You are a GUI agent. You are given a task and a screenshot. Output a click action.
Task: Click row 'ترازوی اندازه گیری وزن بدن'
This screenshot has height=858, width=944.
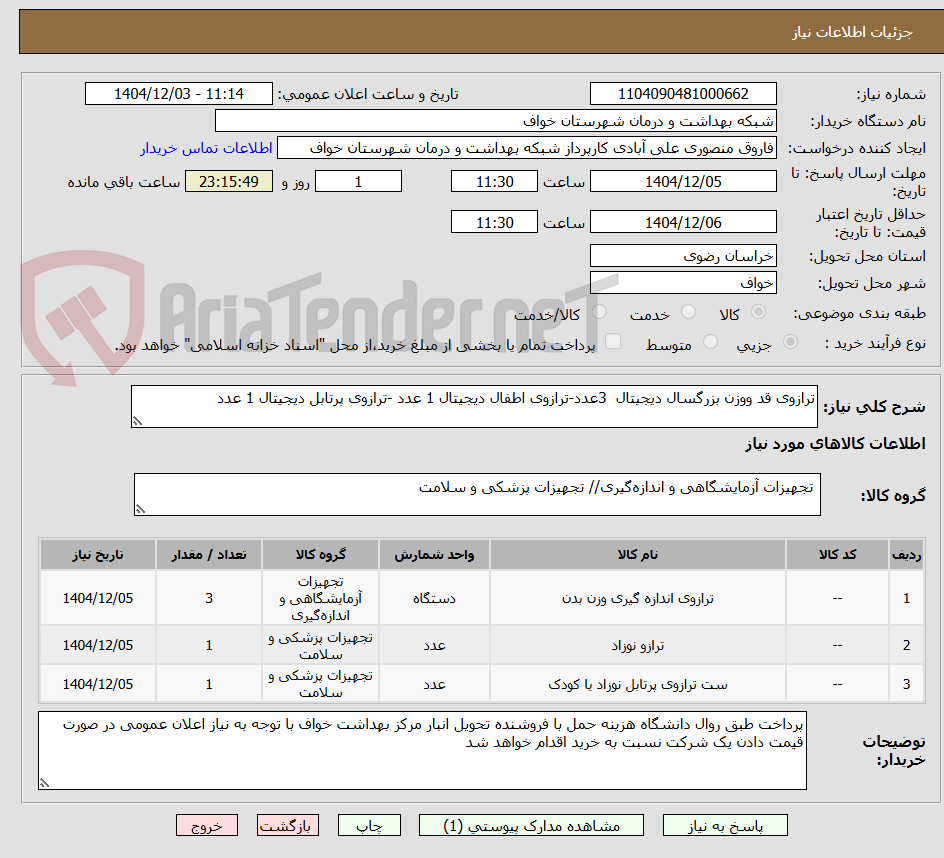coord(482,598)
